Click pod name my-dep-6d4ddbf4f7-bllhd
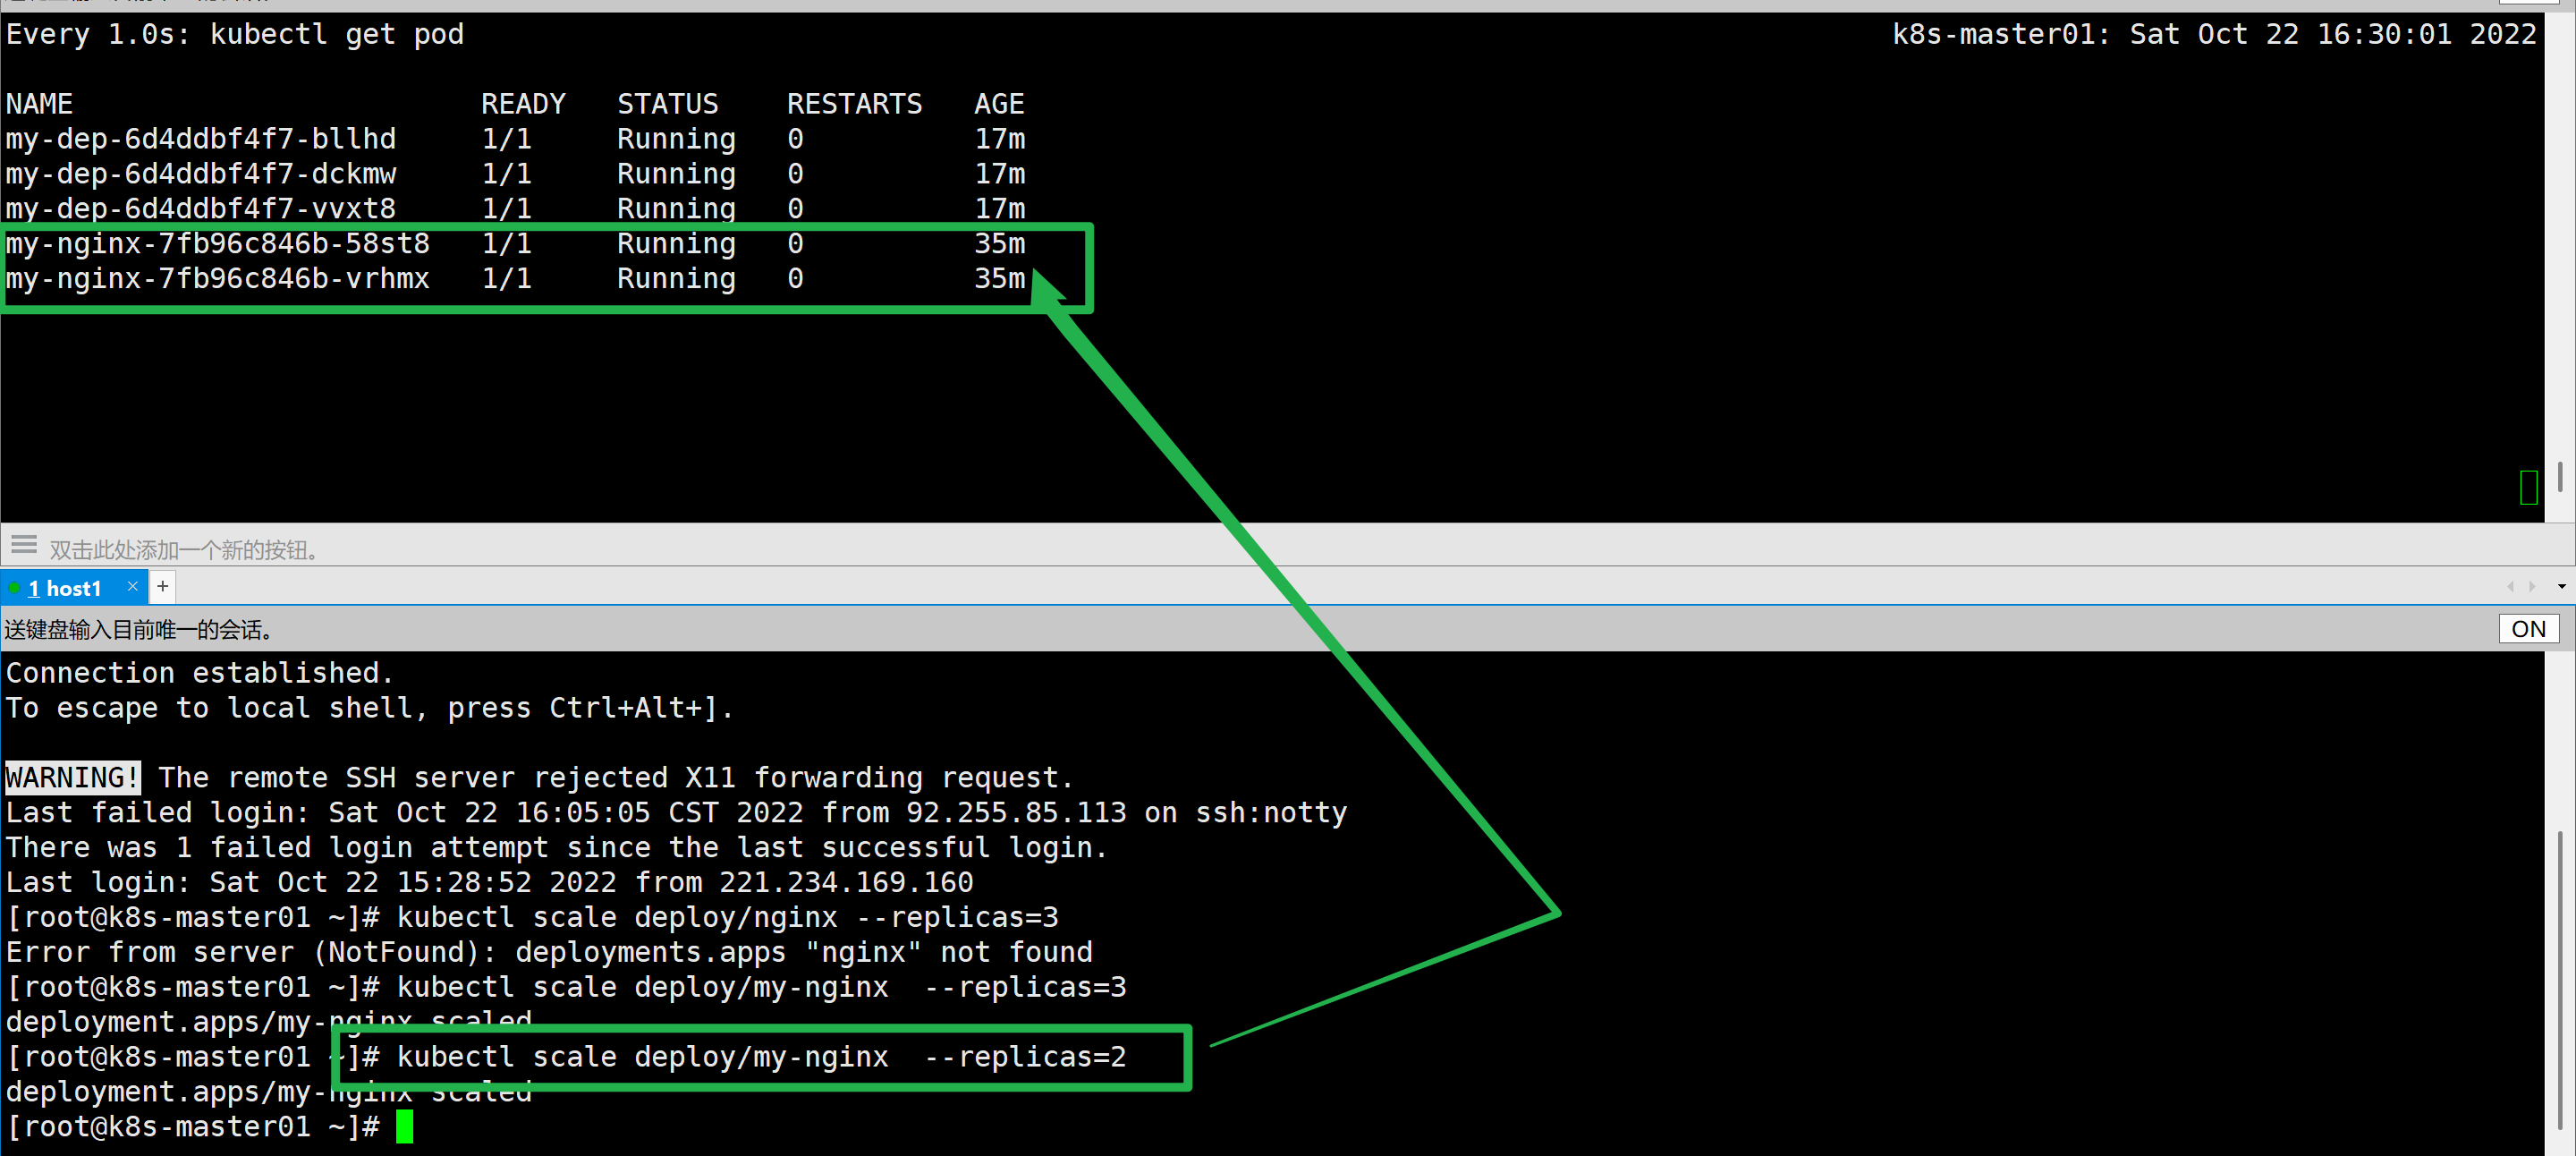 point(201,139)
